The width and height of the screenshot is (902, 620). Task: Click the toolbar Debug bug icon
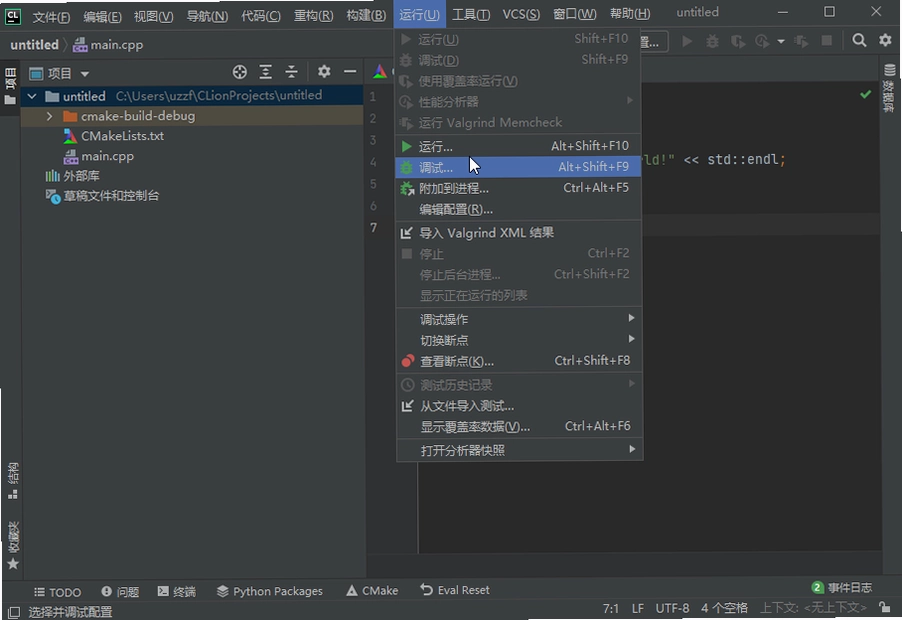click(712, 41)
